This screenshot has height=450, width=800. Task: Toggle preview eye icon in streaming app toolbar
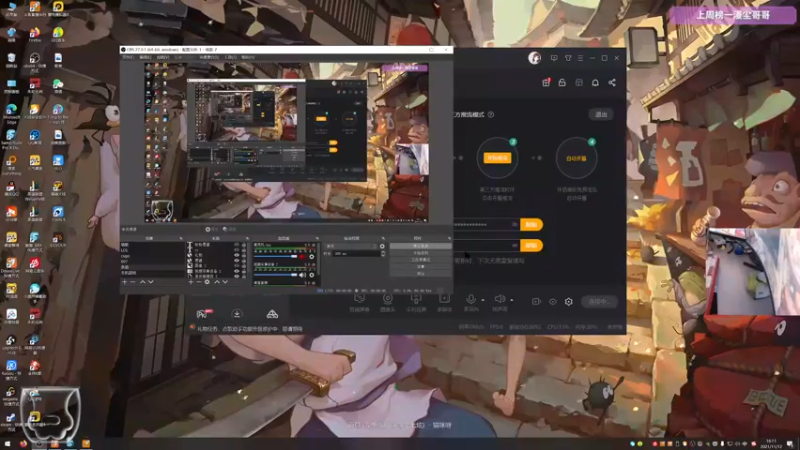coord(553,302)
